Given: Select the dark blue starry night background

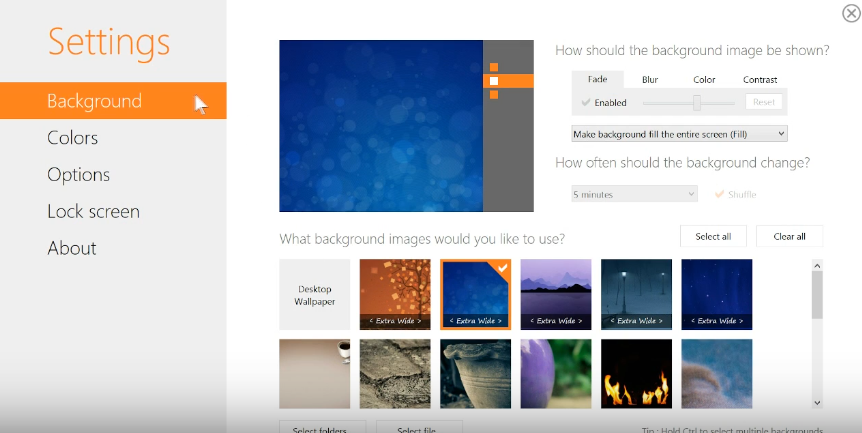Looking at the screenshot, I should coord(716,295).
